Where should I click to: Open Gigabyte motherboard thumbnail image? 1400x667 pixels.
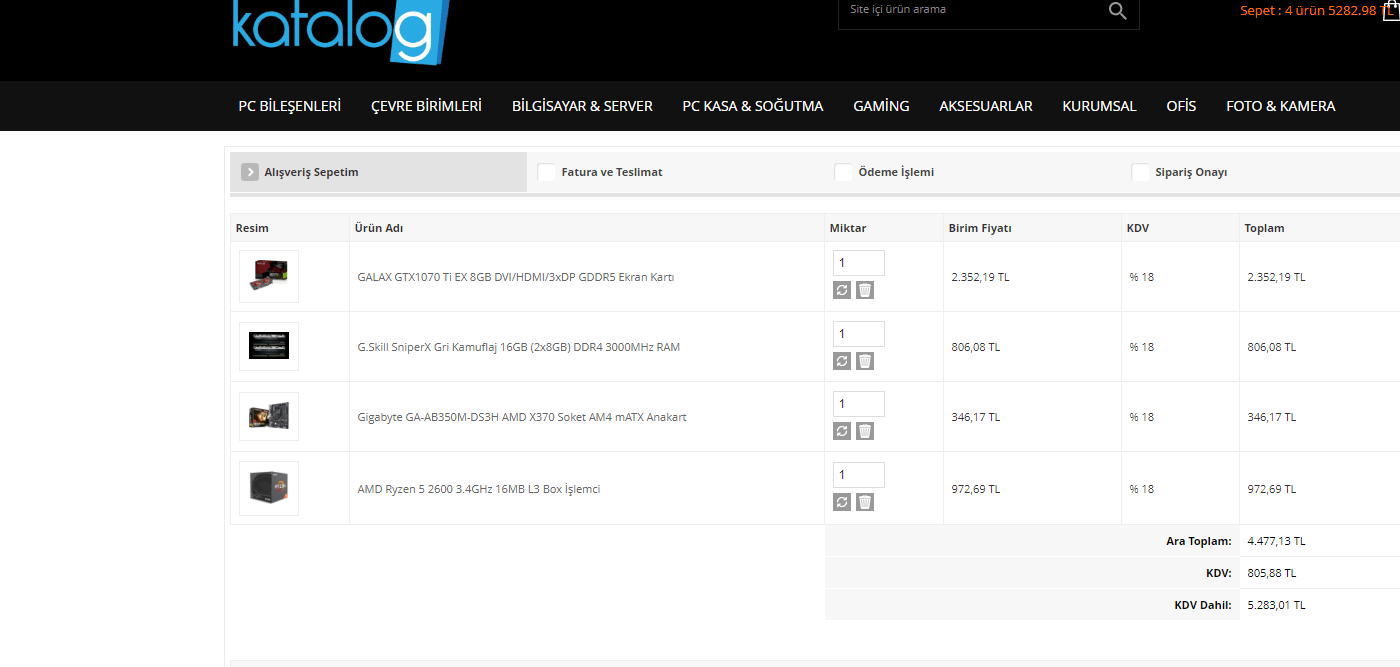pos(269,416)
